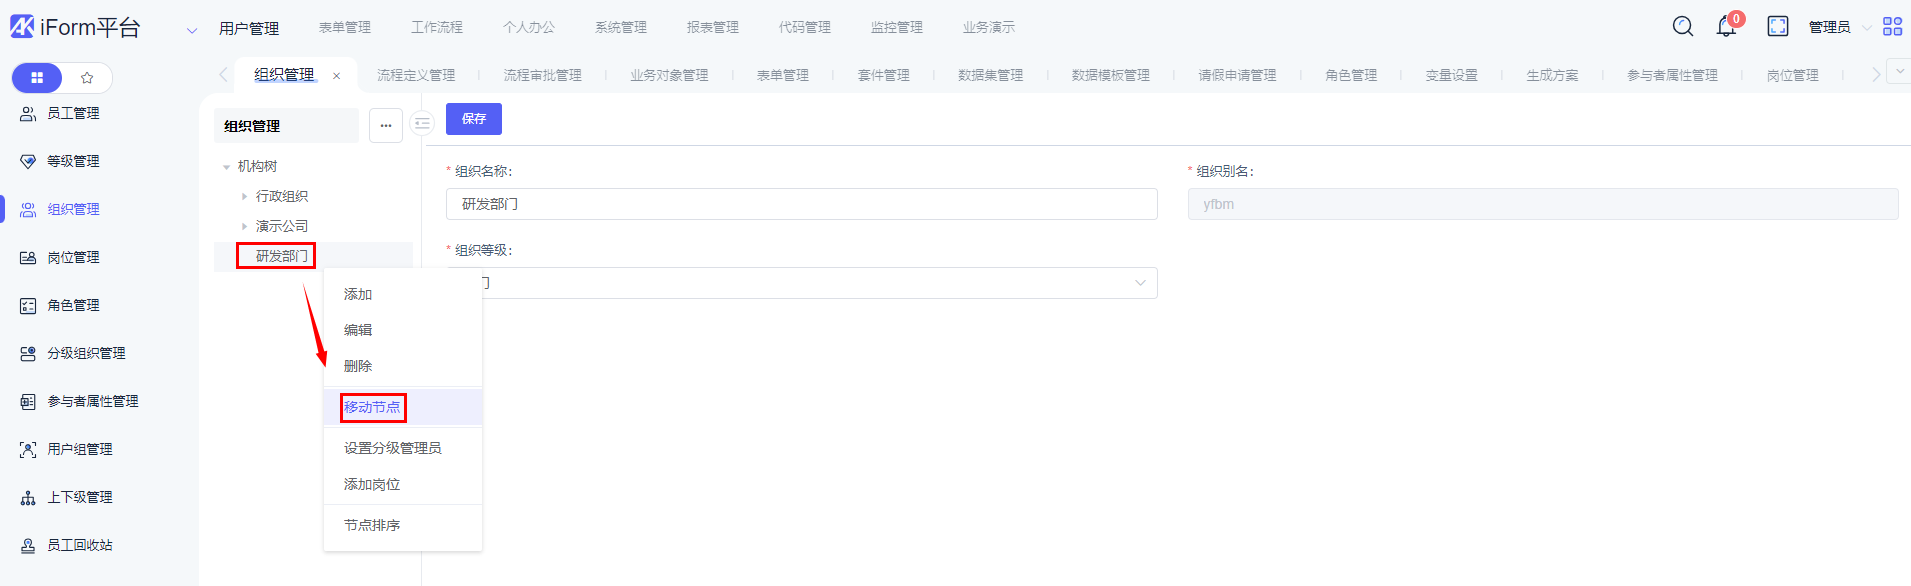Expand the 行政组织 tree node
This screenshot has width=1911, height=586.
click(244, 197)
